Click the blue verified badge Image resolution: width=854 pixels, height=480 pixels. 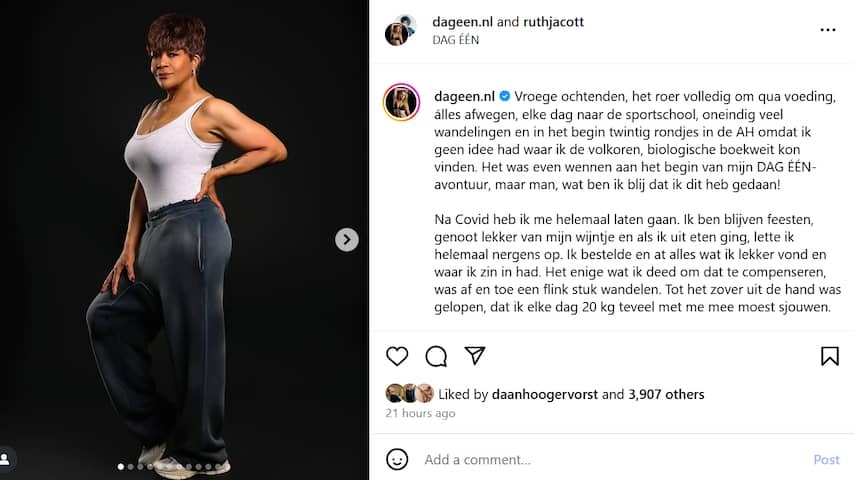[505, 96]
